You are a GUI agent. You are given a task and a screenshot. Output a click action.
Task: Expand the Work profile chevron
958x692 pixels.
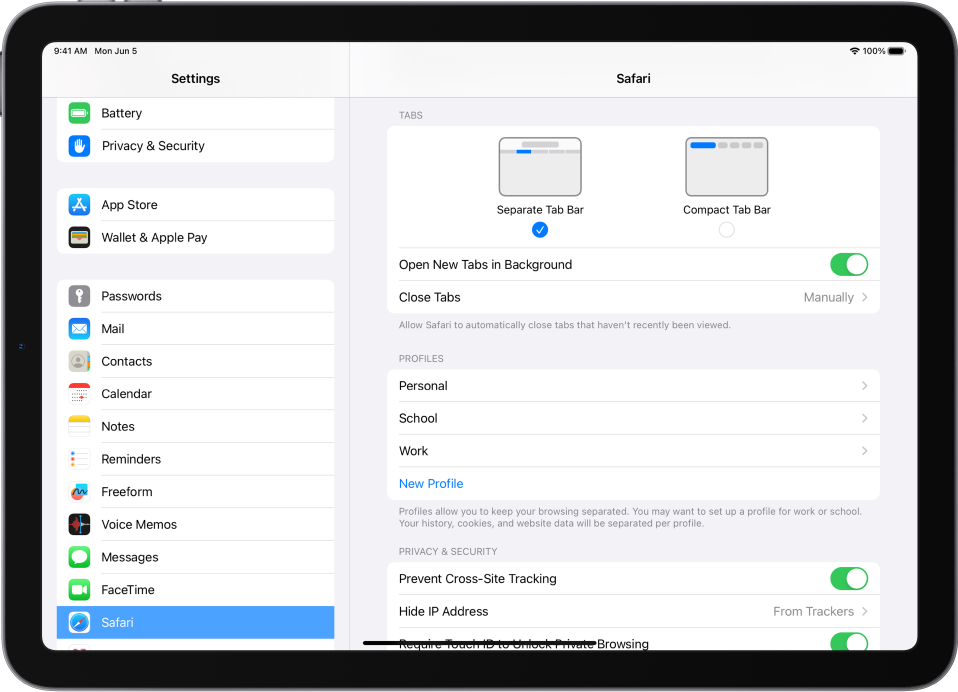click(865, 451)
